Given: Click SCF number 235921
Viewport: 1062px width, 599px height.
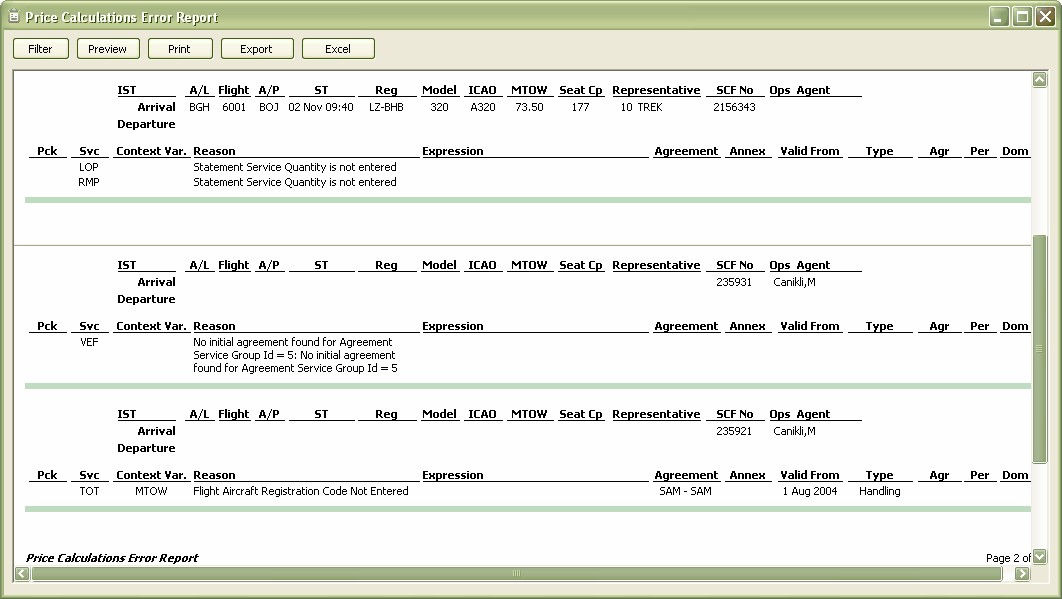Looking at the screenshot, I should click(x=734, y=431).
